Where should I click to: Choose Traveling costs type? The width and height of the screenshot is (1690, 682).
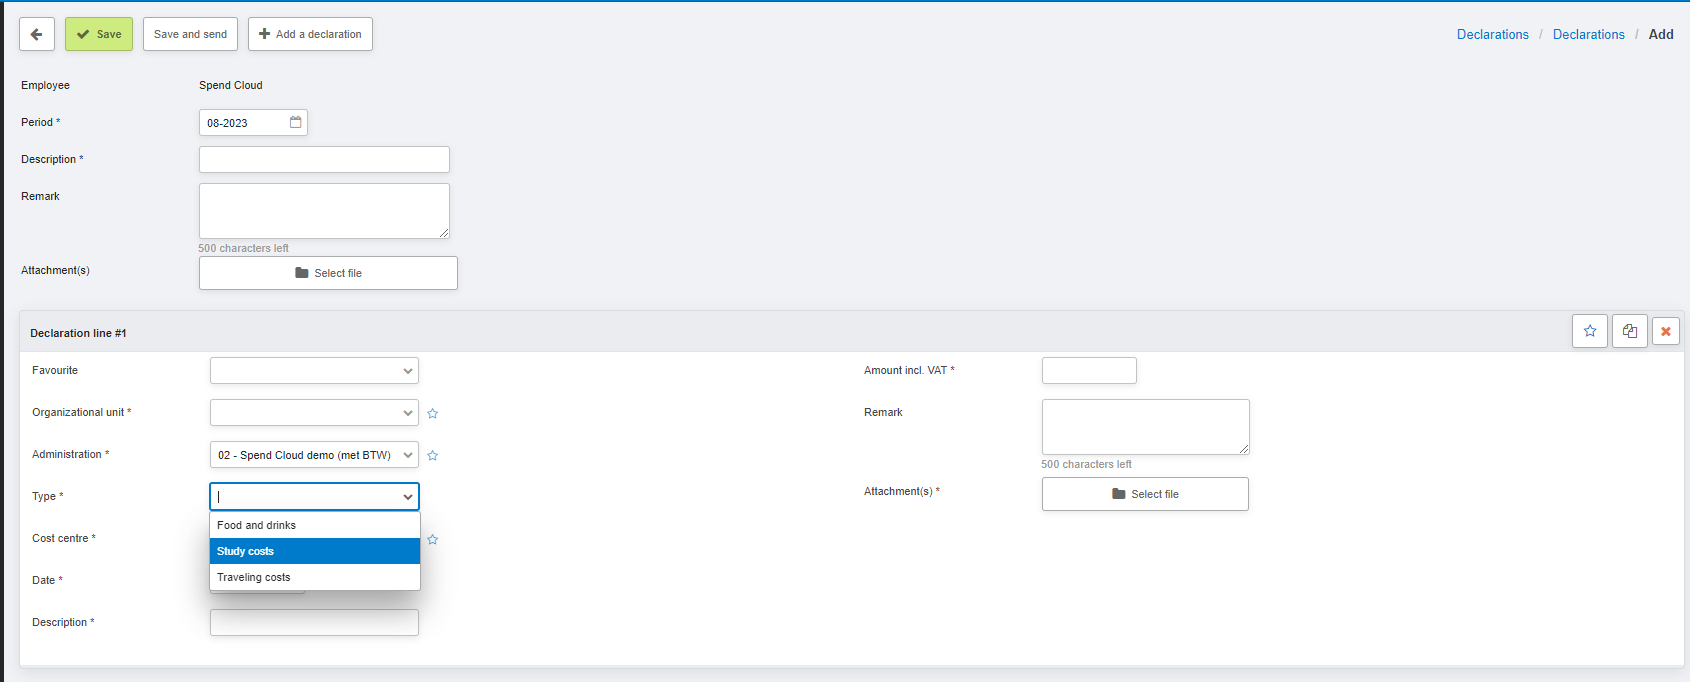coord(315,577)
